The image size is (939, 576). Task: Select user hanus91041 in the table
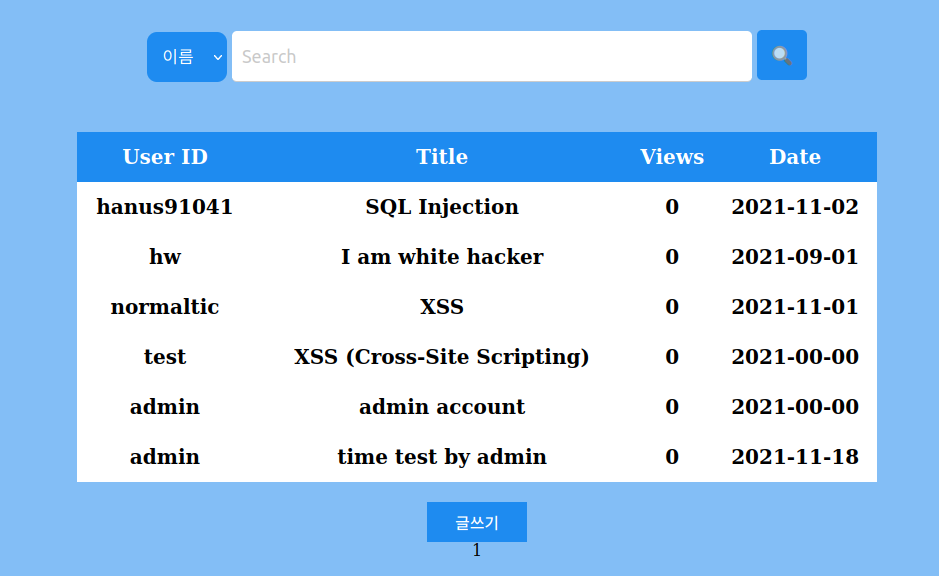point(165,207)
